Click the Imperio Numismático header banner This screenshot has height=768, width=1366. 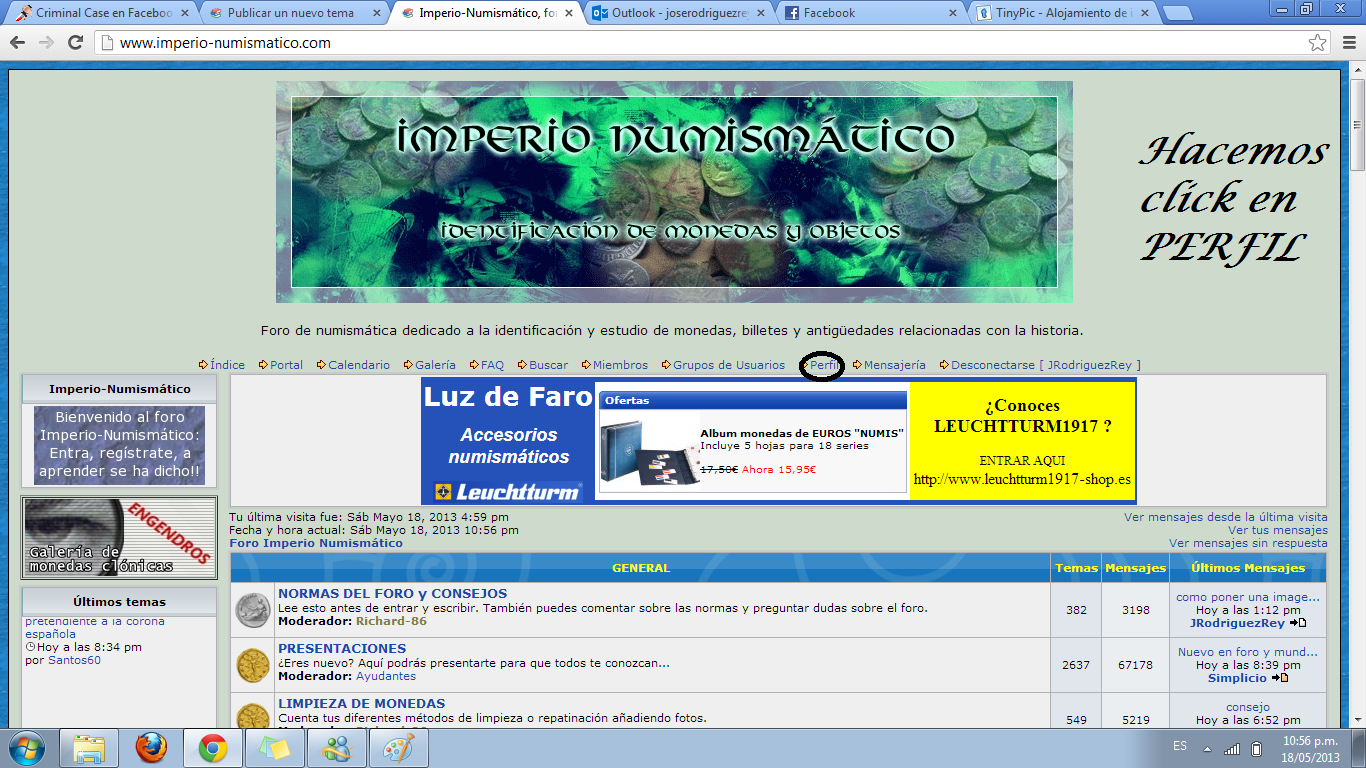[x=674, y=192]
